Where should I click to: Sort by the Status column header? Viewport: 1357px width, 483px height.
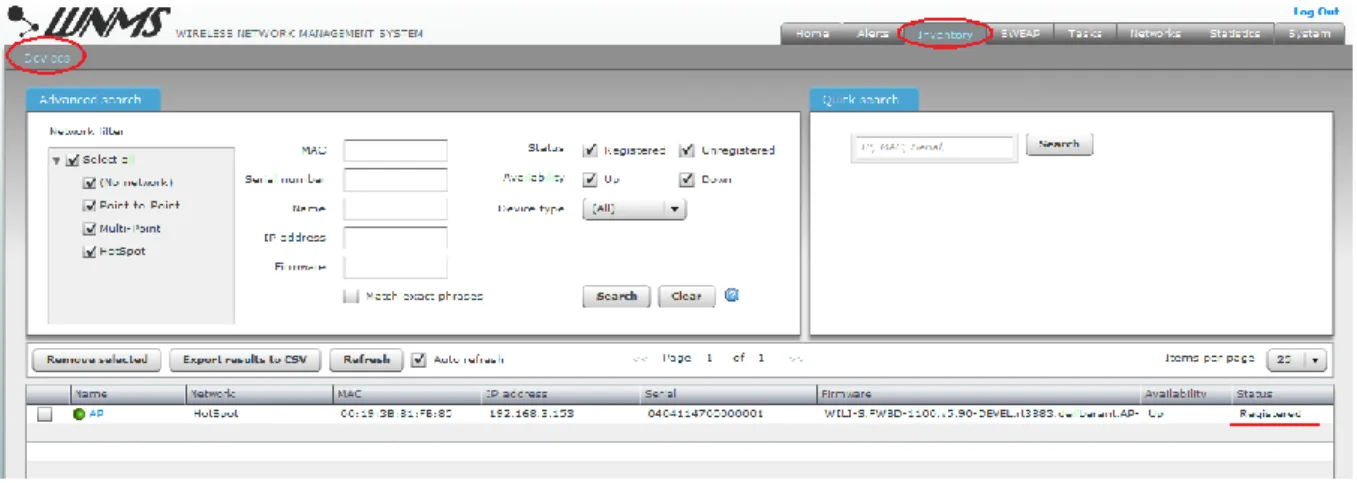point(1282,394)
